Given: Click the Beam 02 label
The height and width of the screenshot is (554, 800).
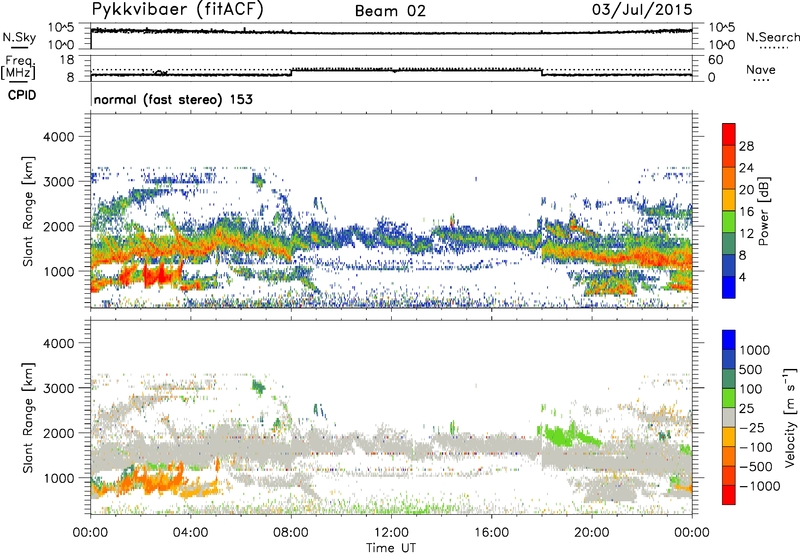Looking at the screenshot, I should (390, 11).
